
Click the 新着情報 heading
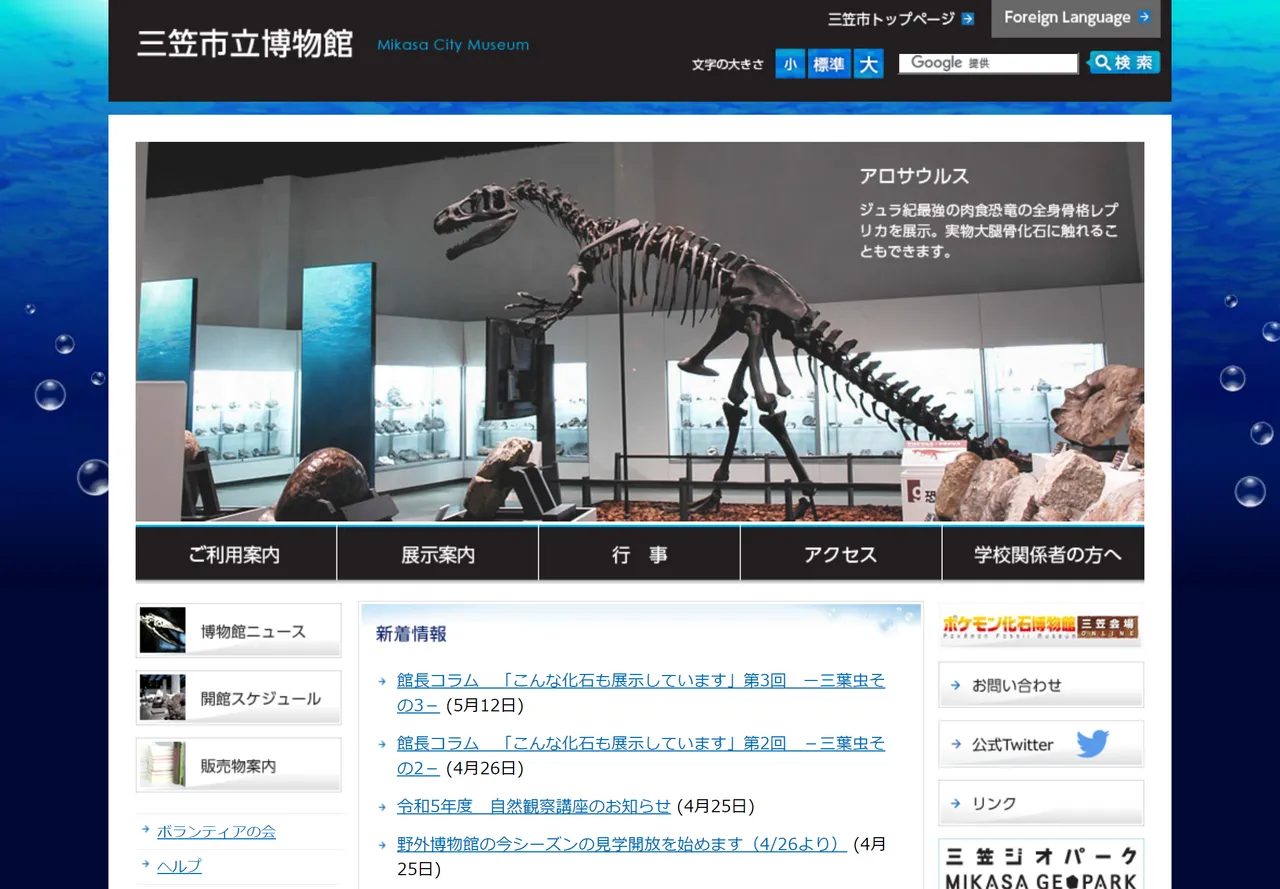click(411, 634)
